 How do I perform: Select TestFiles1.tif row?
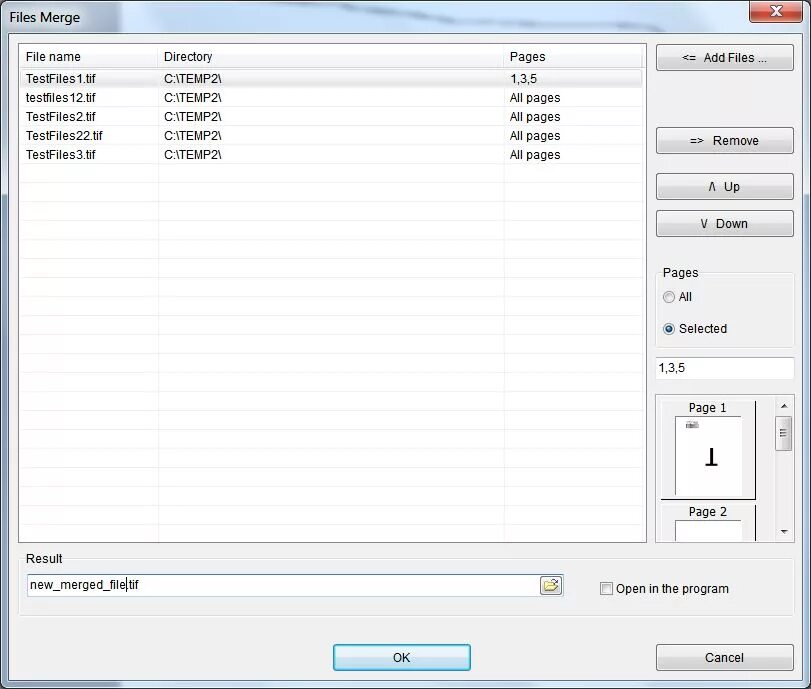(331, 79)
